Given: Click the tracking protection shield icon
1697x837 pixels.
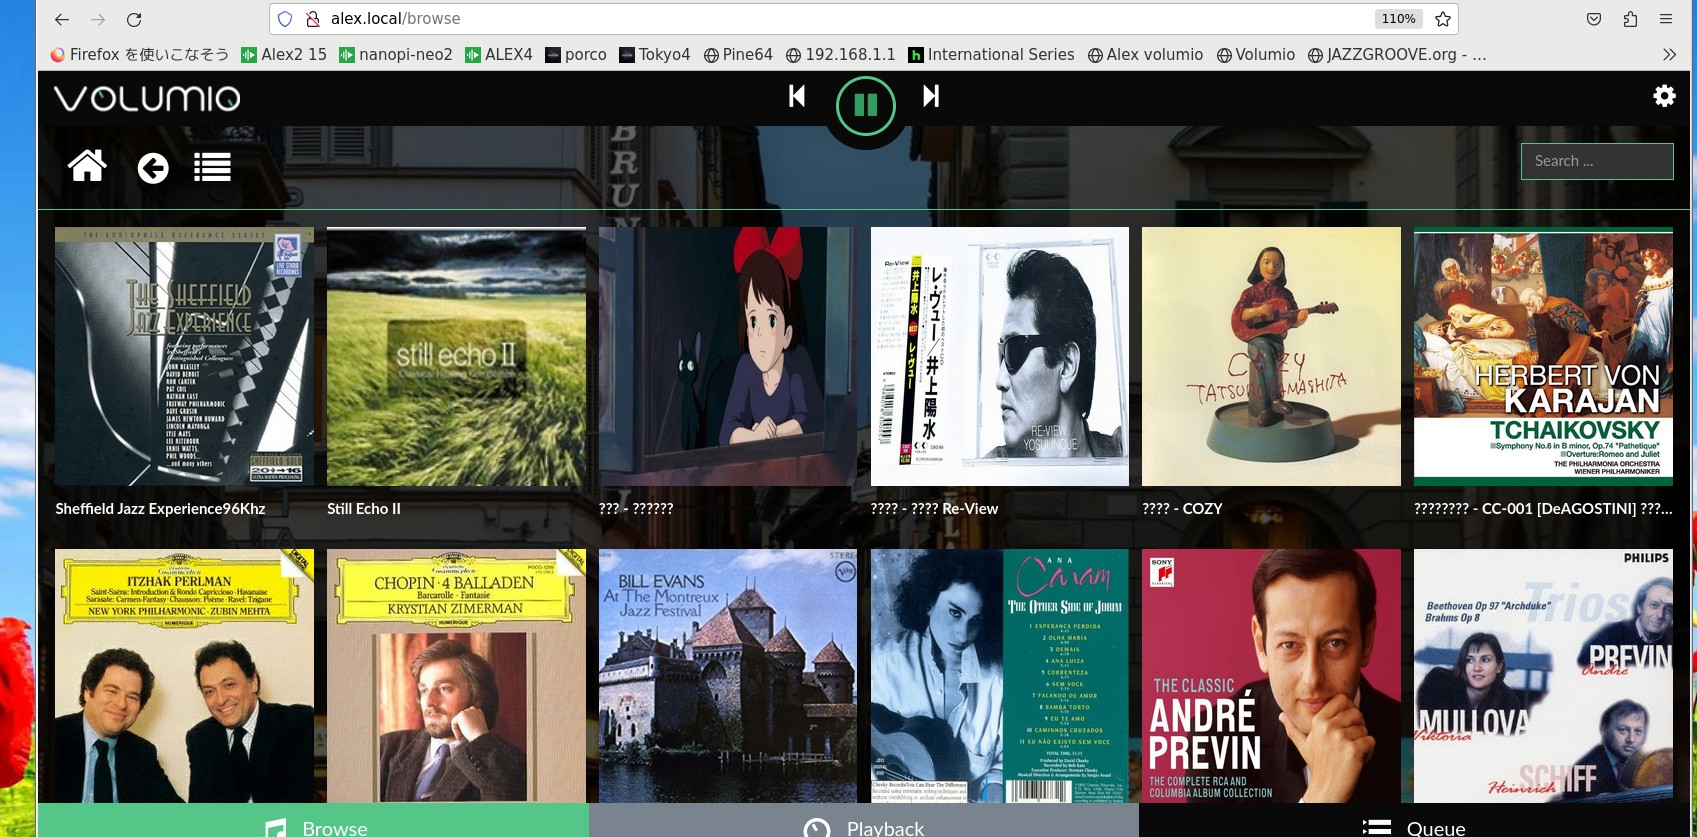Looking at the screenshot, I should coord(285,19).
